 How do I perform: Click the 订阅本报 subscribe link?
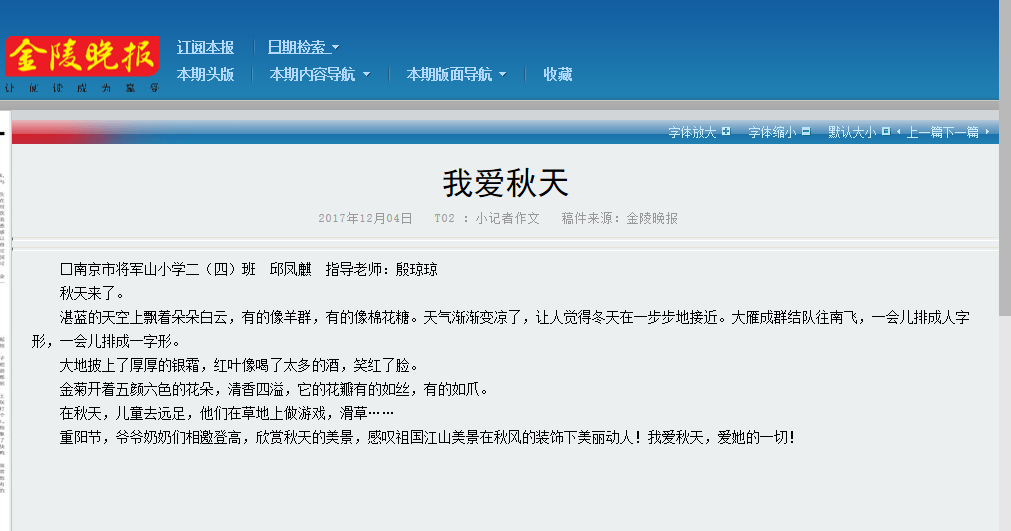pos(205,47)
